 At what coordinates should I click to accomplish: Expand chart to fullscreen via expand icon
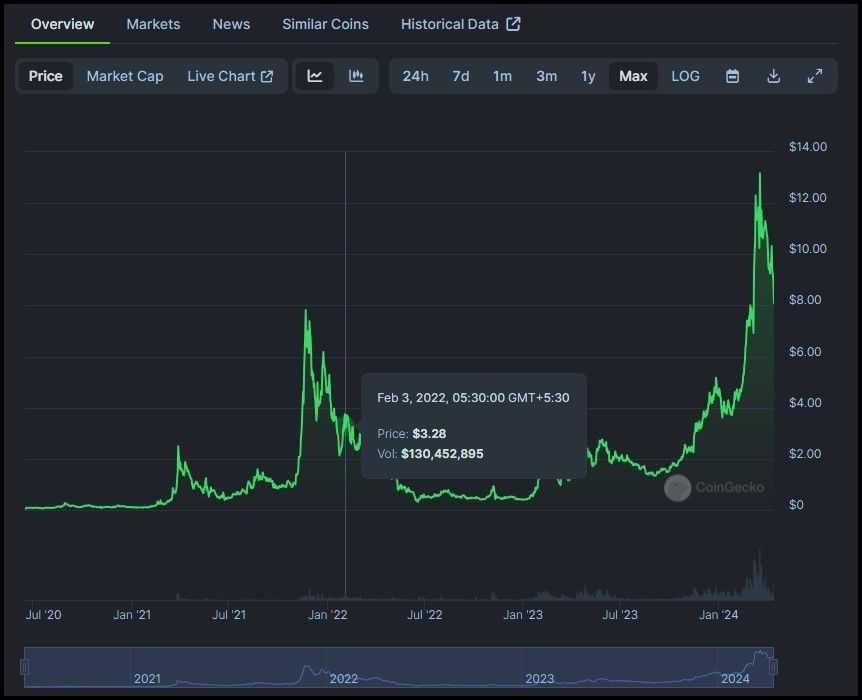click(814, 75)
